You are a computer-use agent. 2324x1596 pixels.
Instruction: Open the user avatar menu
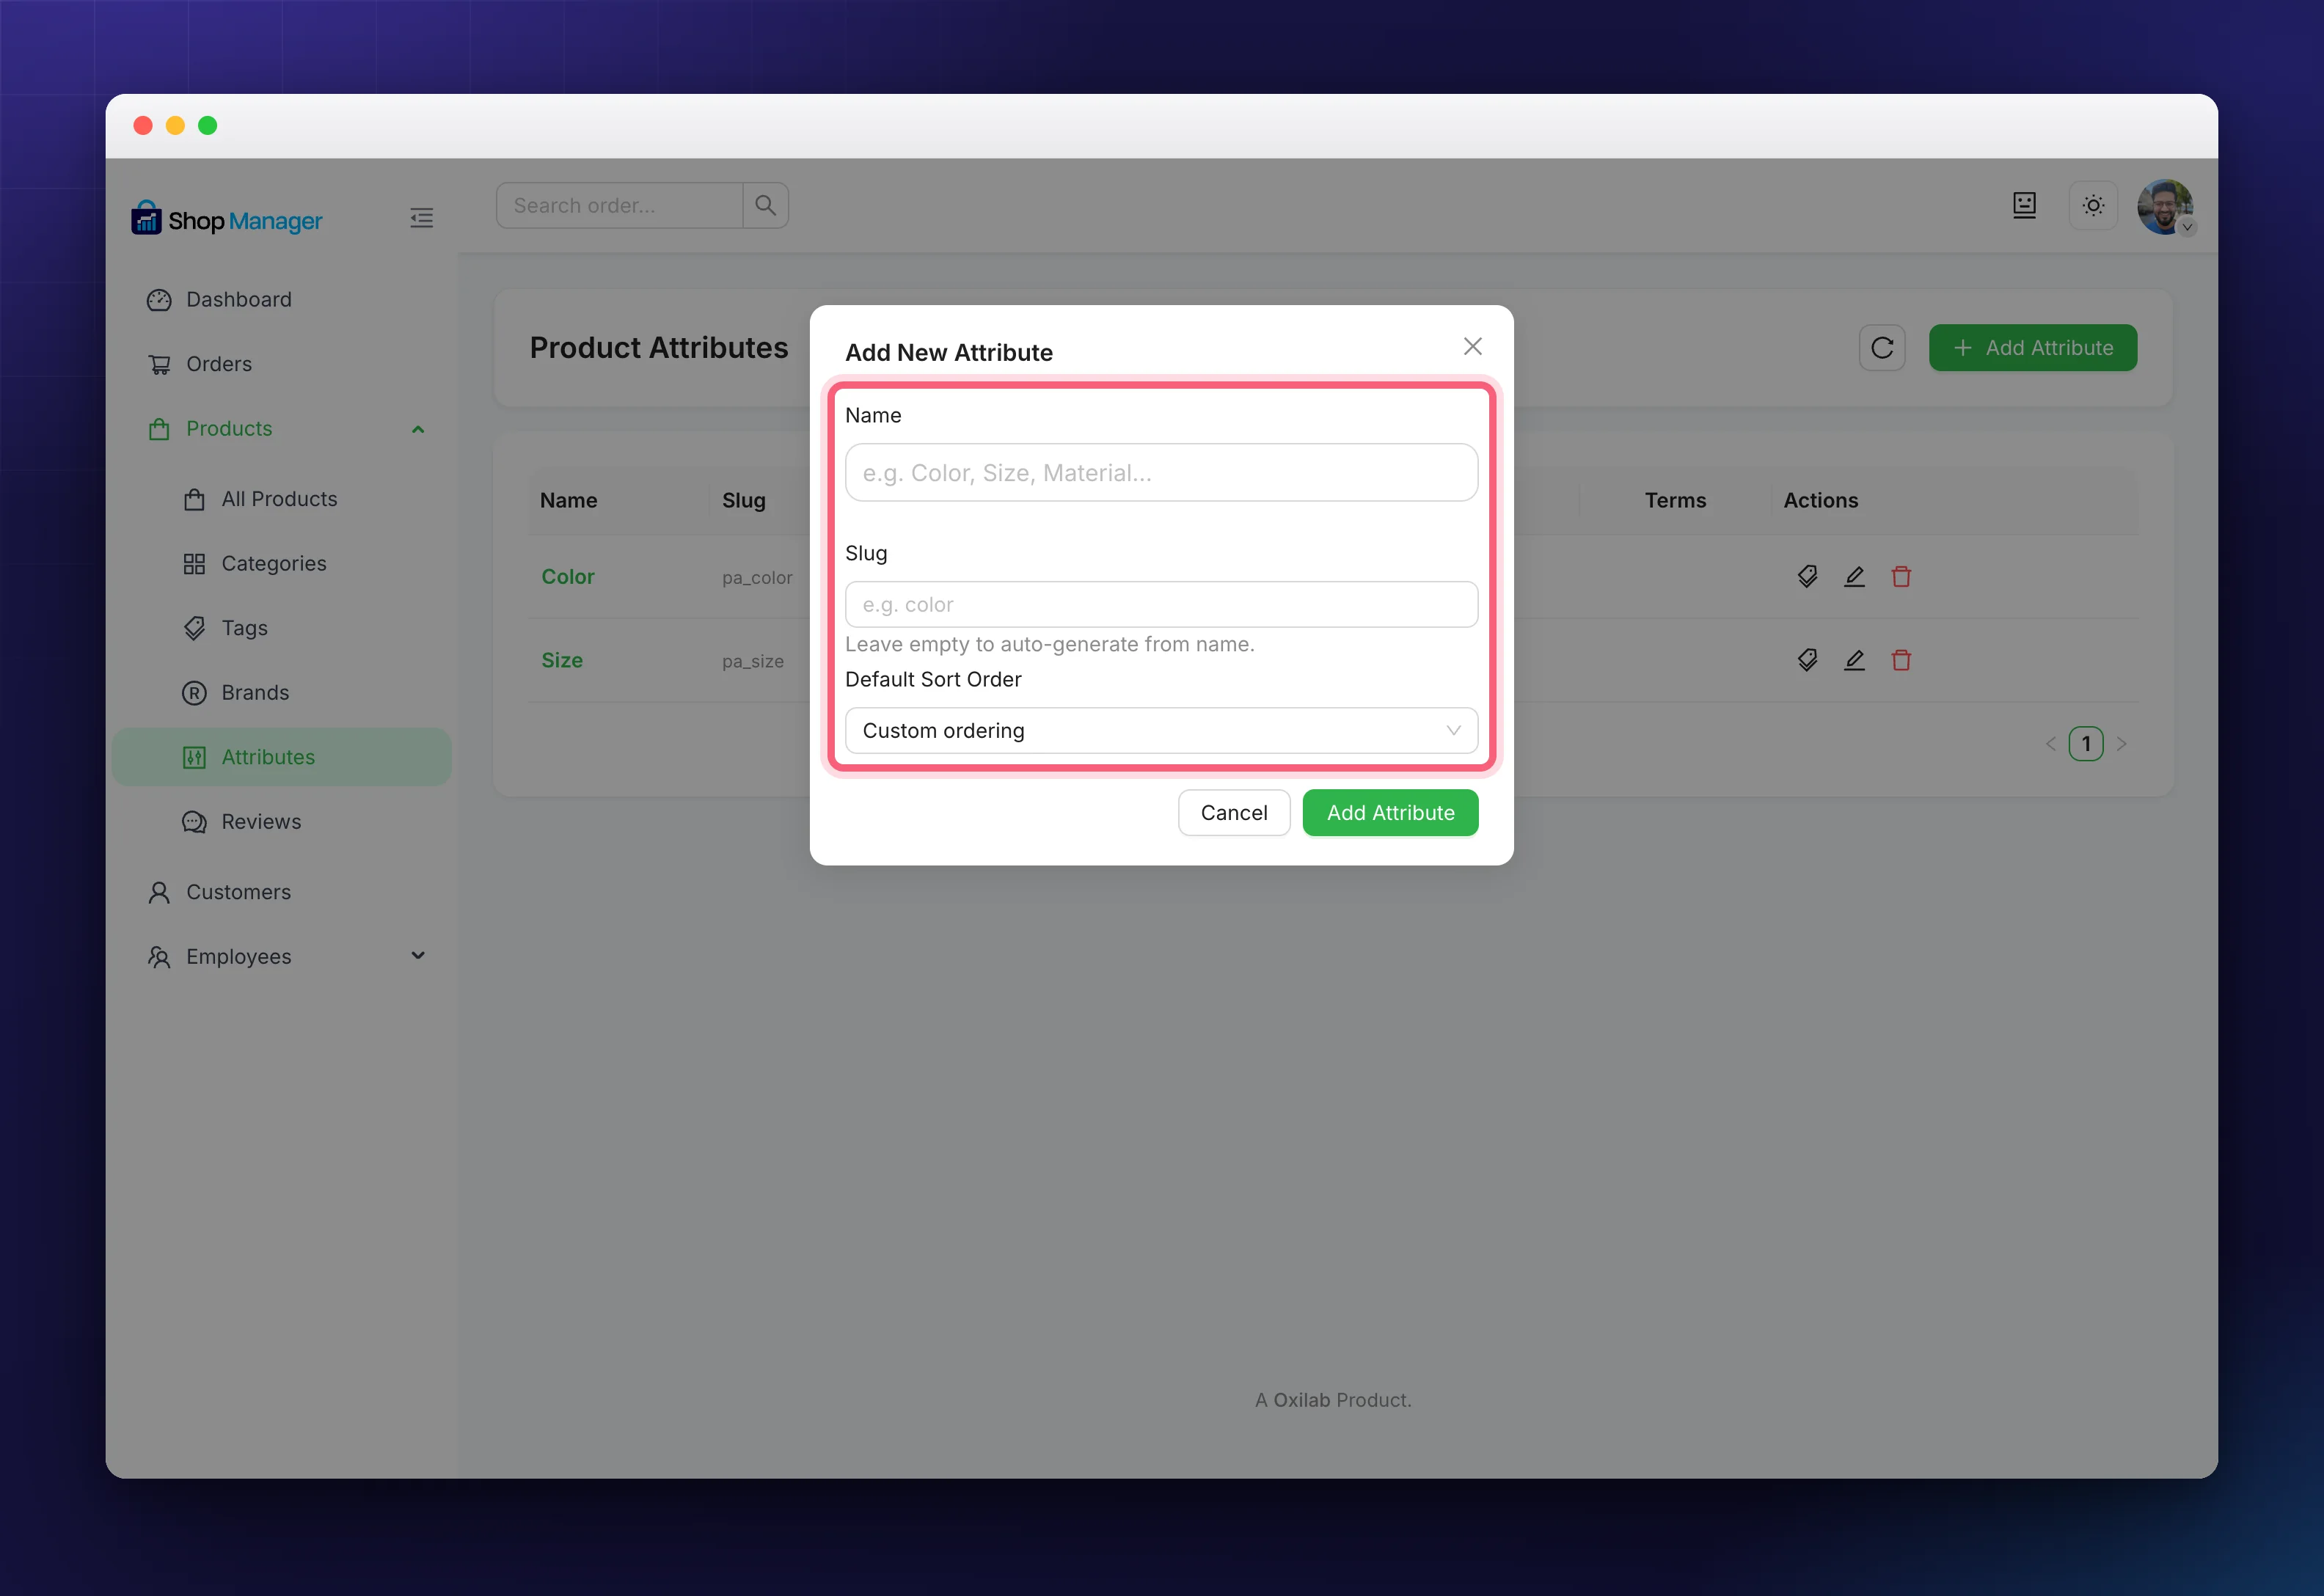2165,207
